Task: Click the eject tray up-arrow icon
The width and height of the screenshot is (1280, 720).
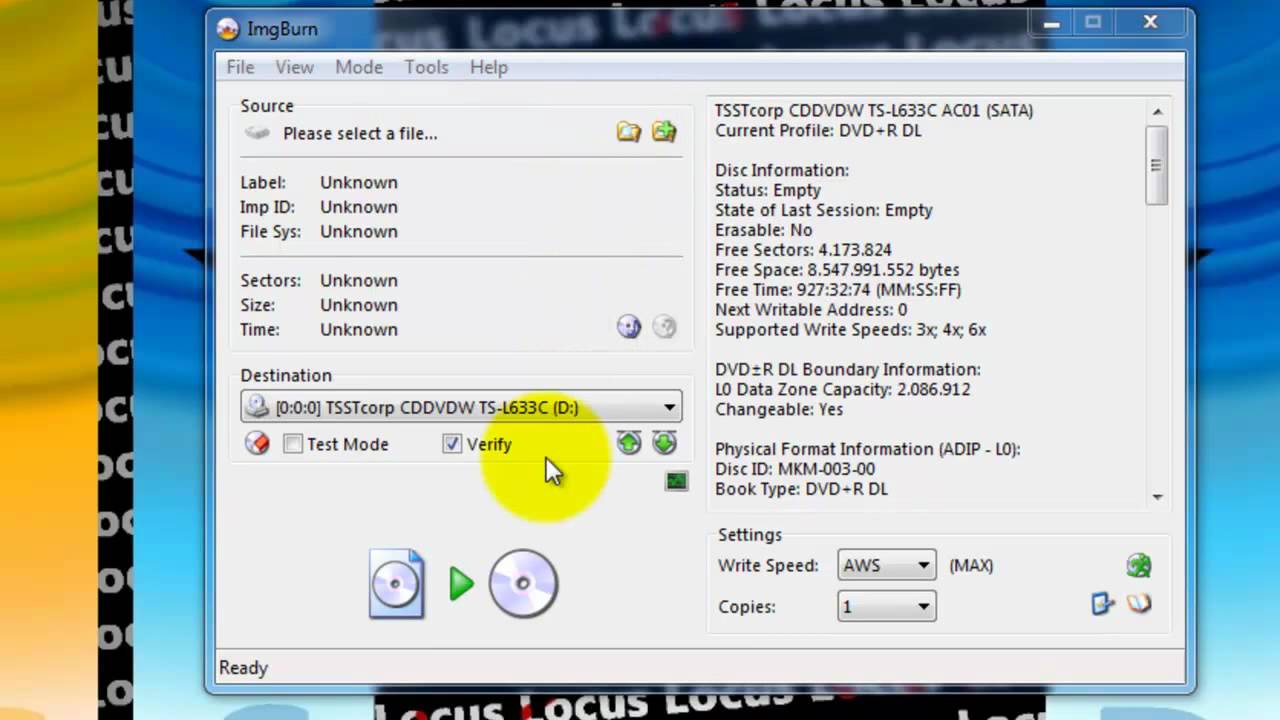Action: [x=628, y=443]
